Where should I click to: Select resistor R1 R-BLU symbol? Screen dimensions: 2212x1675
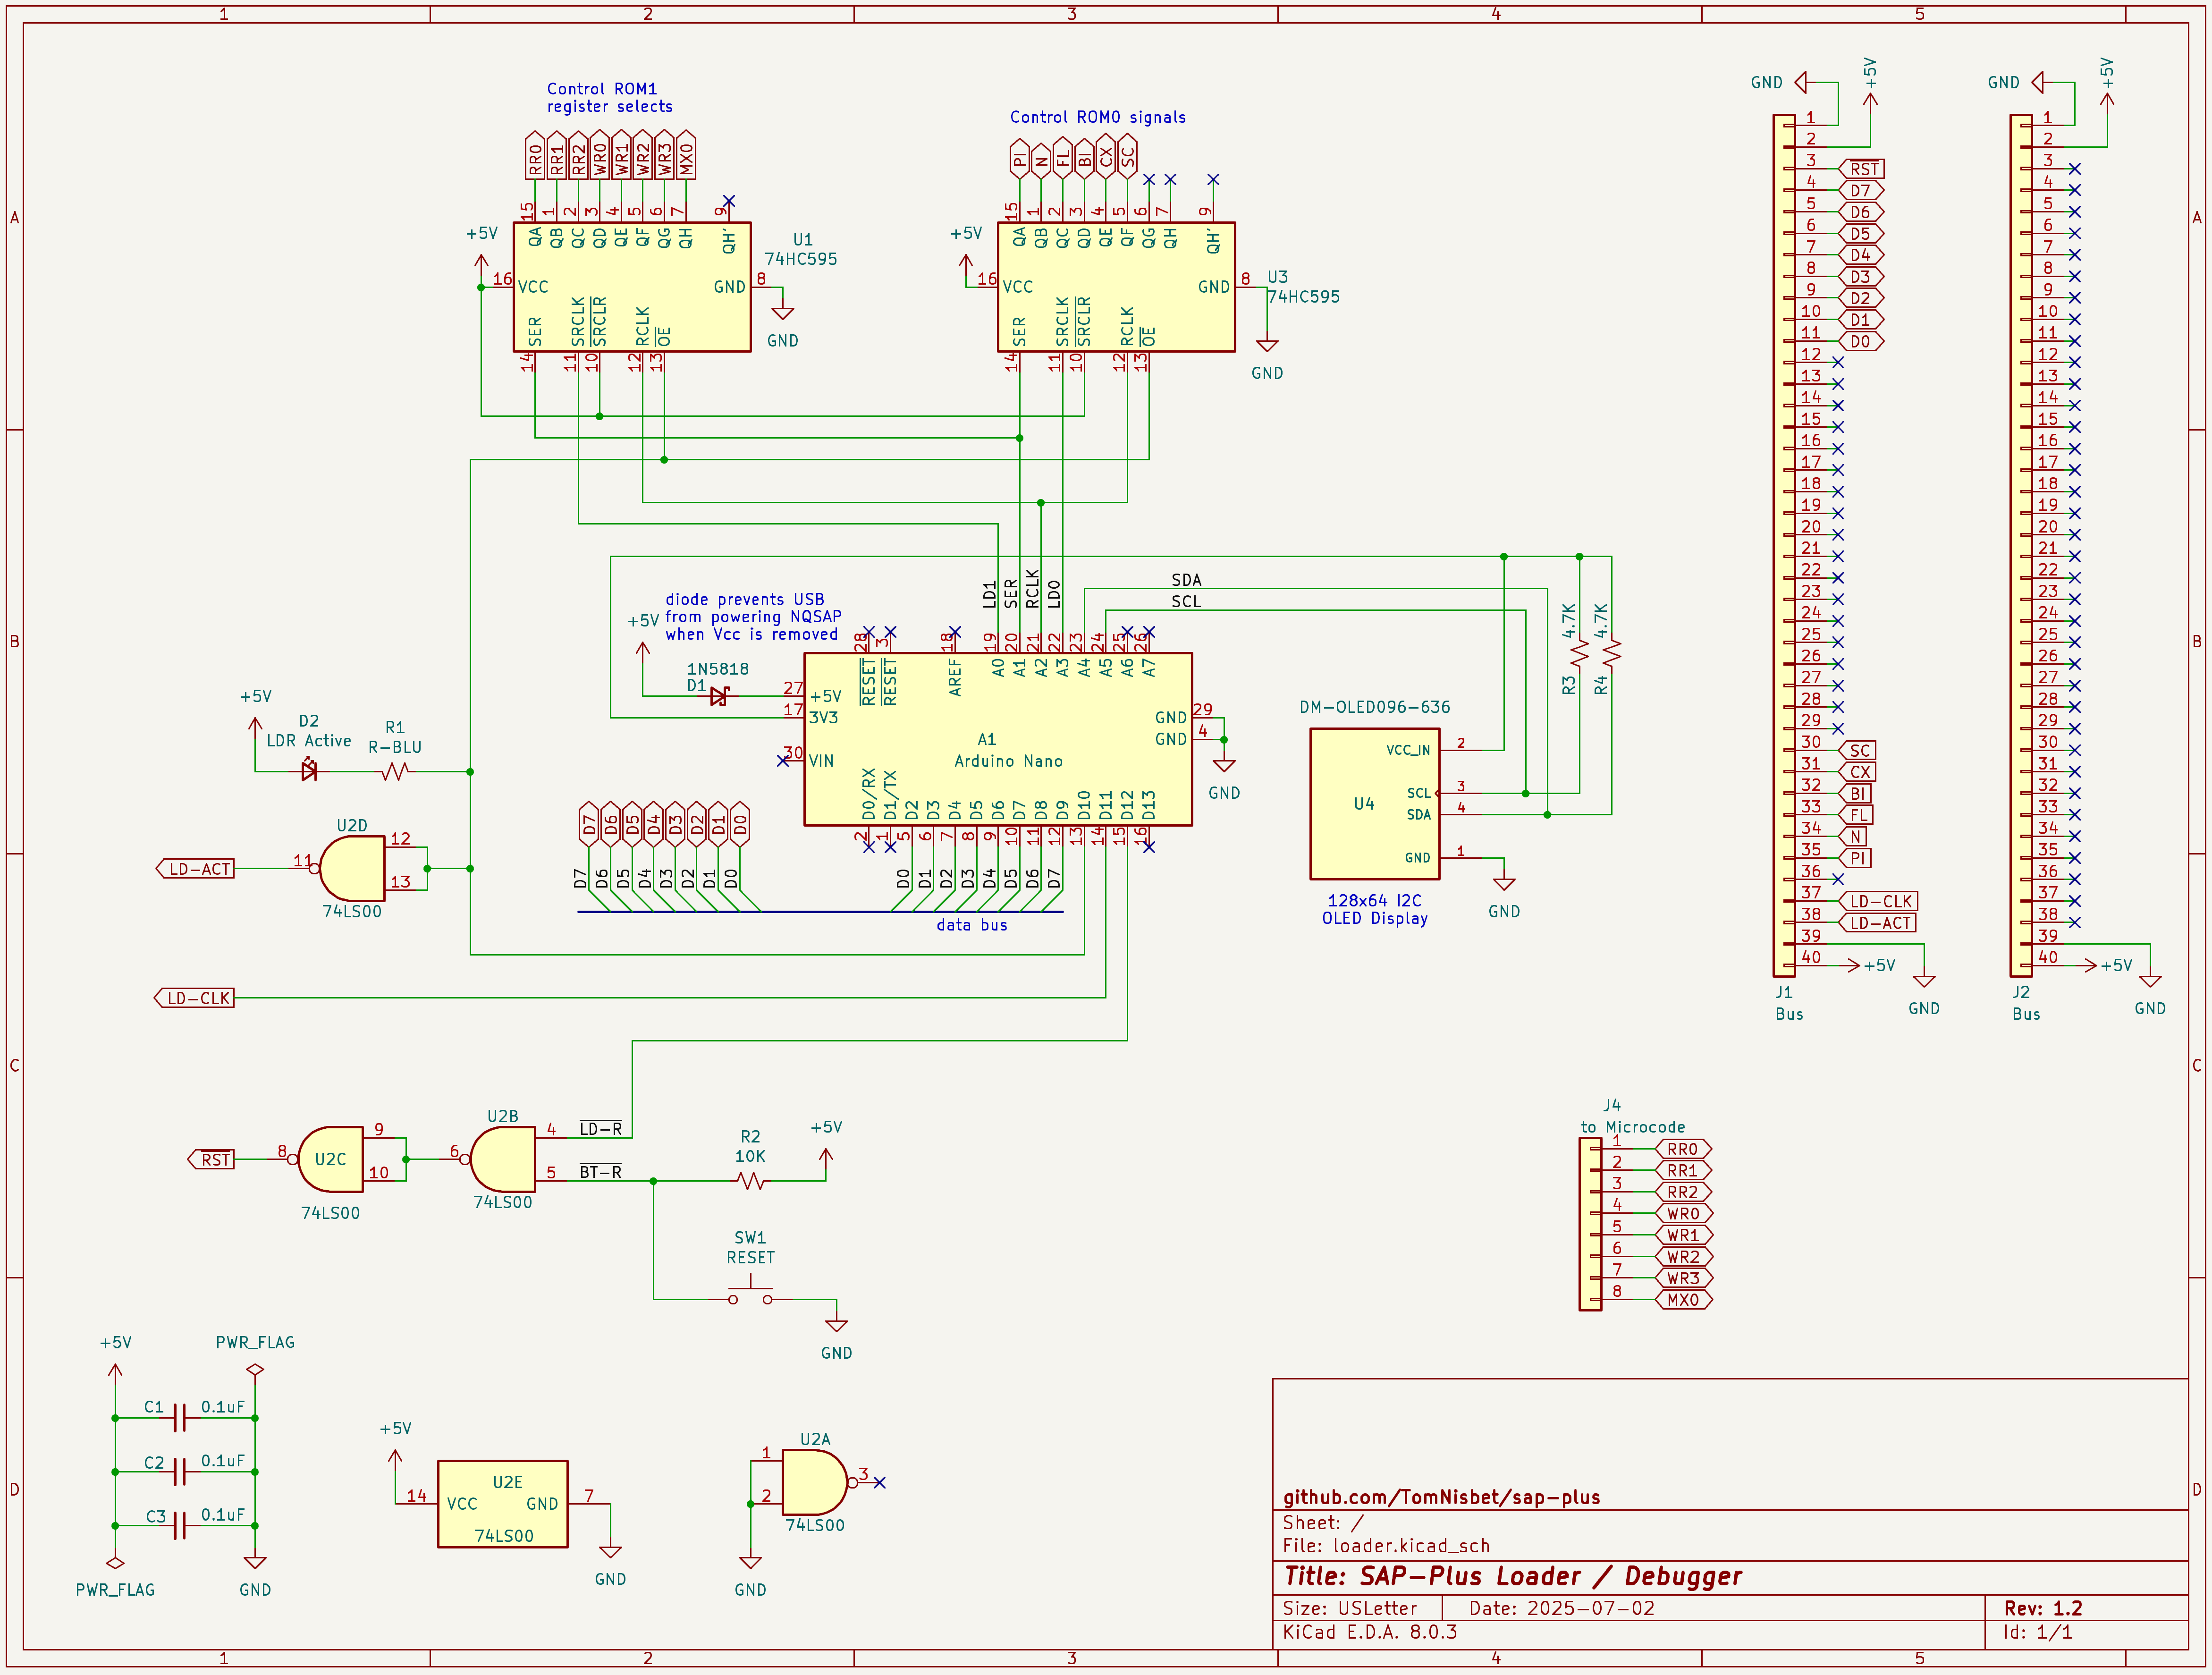point(396,771)
